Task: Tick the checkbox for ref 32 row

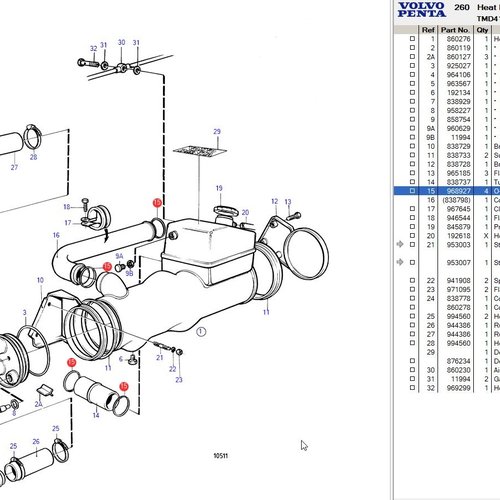Action: 412,388
